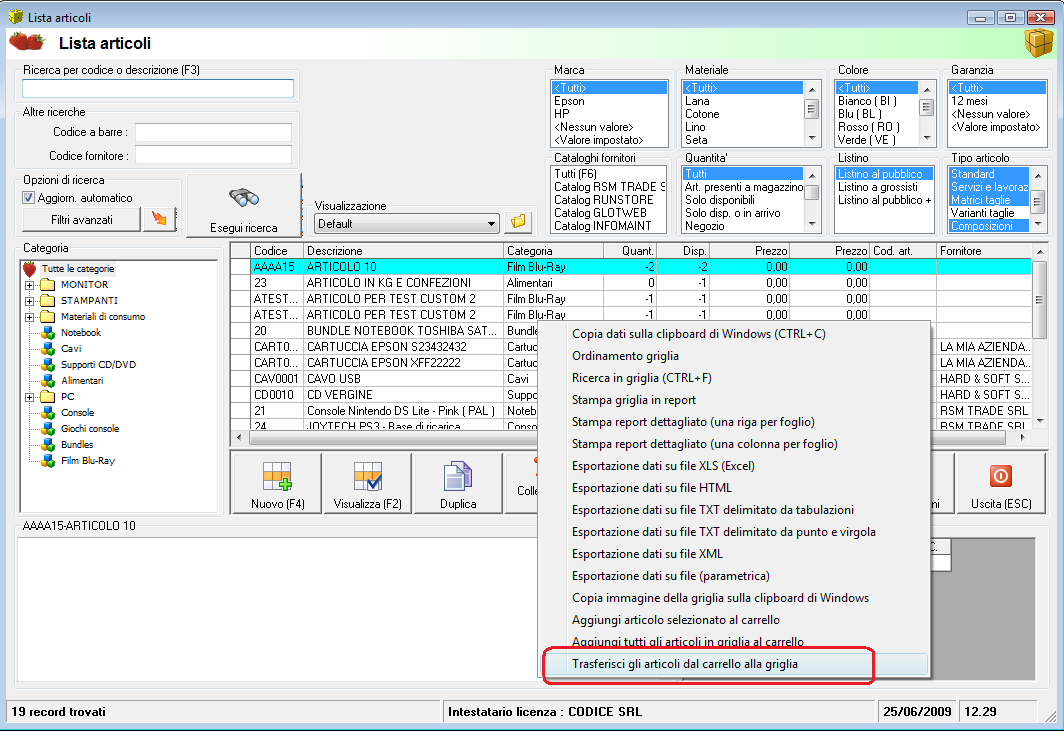Click the grid vertical scrollbar thumb
The width and height of the screenshot is (1064, 731).
coord(1039,299)
